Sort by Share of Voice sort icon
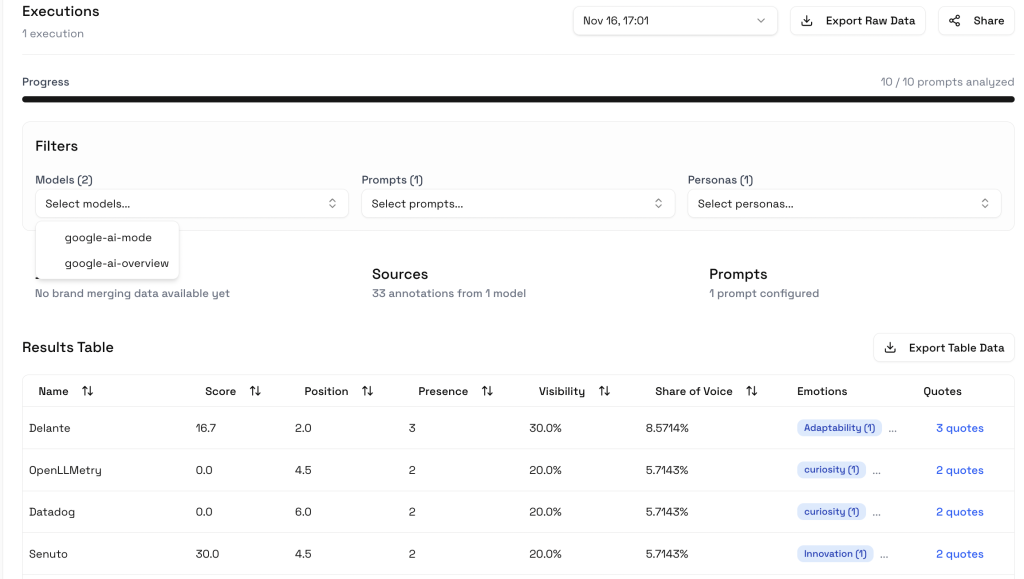The image size is (1024, 579). [751, 391]
